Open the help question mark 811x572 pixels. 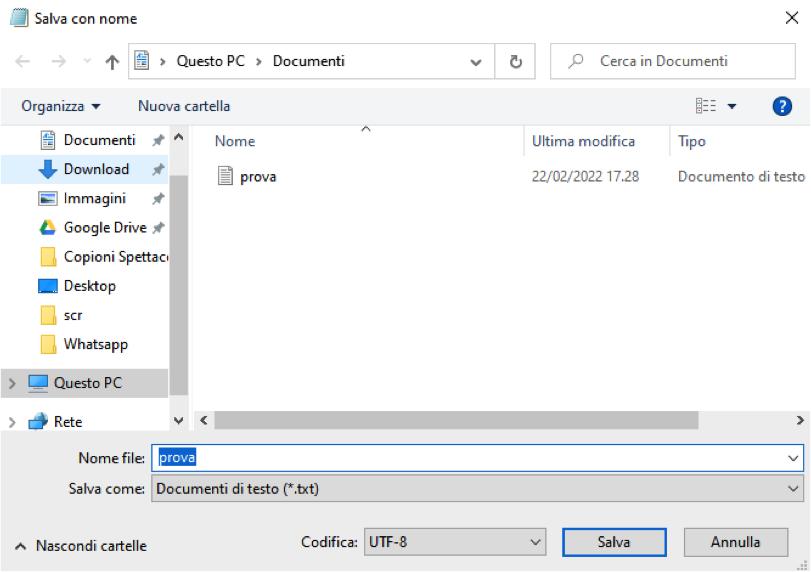pos(782,107)
